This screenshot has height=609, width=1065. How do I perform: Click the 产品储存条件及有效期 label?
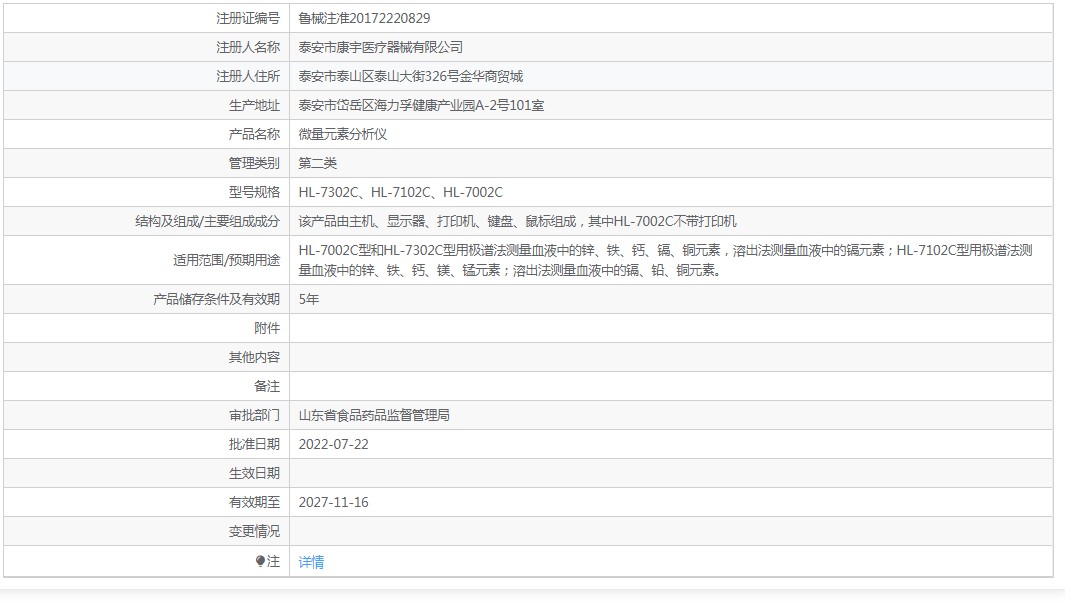[x=216, y=299]
